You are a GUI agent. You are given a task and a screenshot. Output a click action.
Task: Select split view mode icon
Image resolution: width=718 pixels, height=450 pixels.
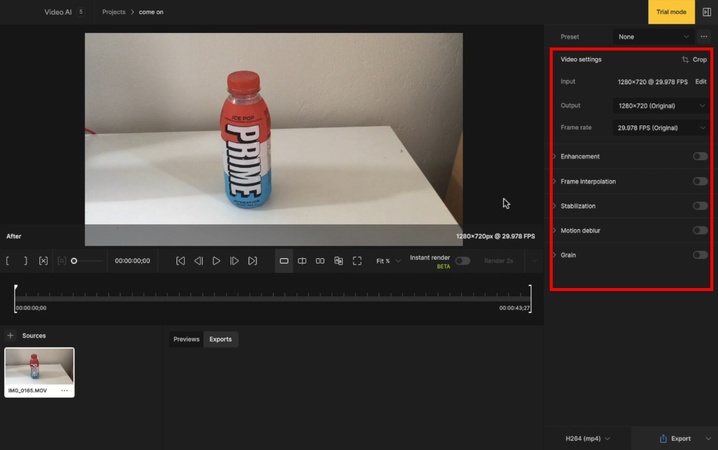302,261
